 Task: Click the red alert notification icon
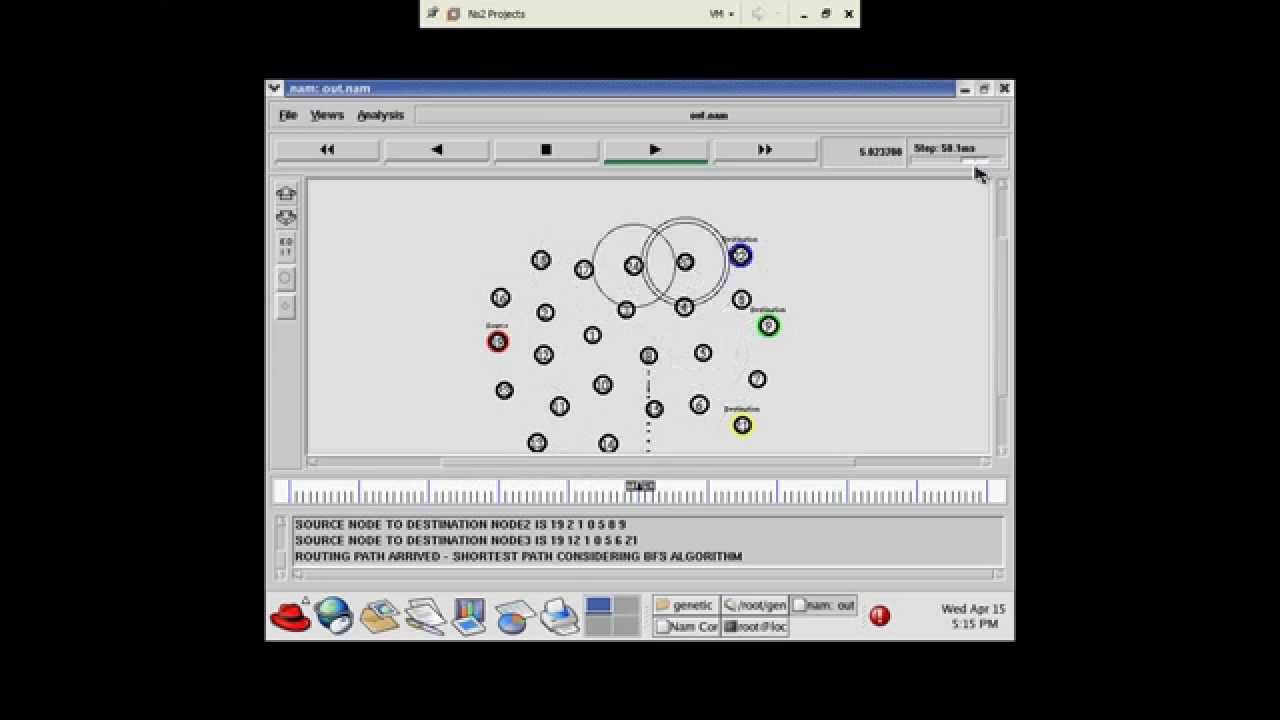[x=880, y=616]
